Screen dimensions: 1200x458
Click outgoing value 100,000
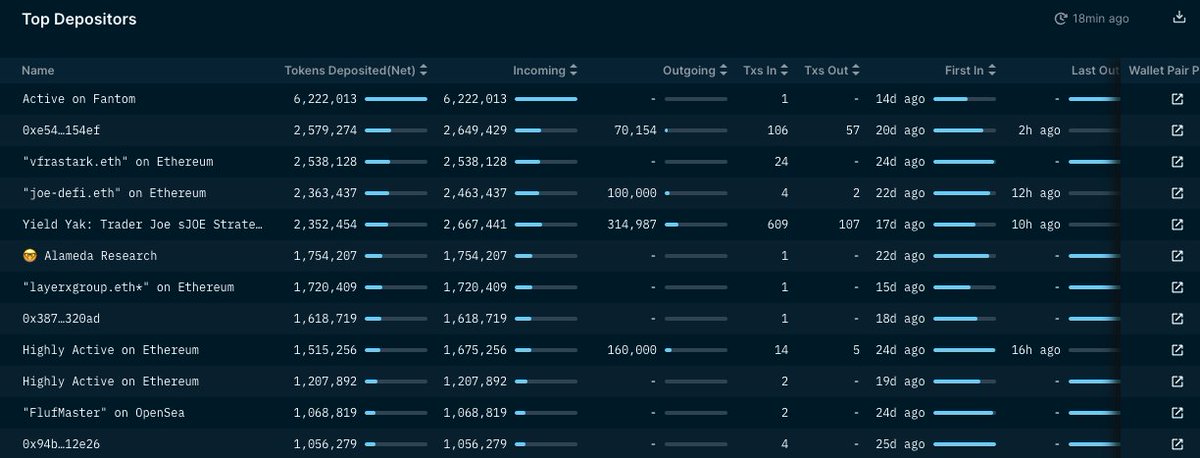click(x=632, y=193)
